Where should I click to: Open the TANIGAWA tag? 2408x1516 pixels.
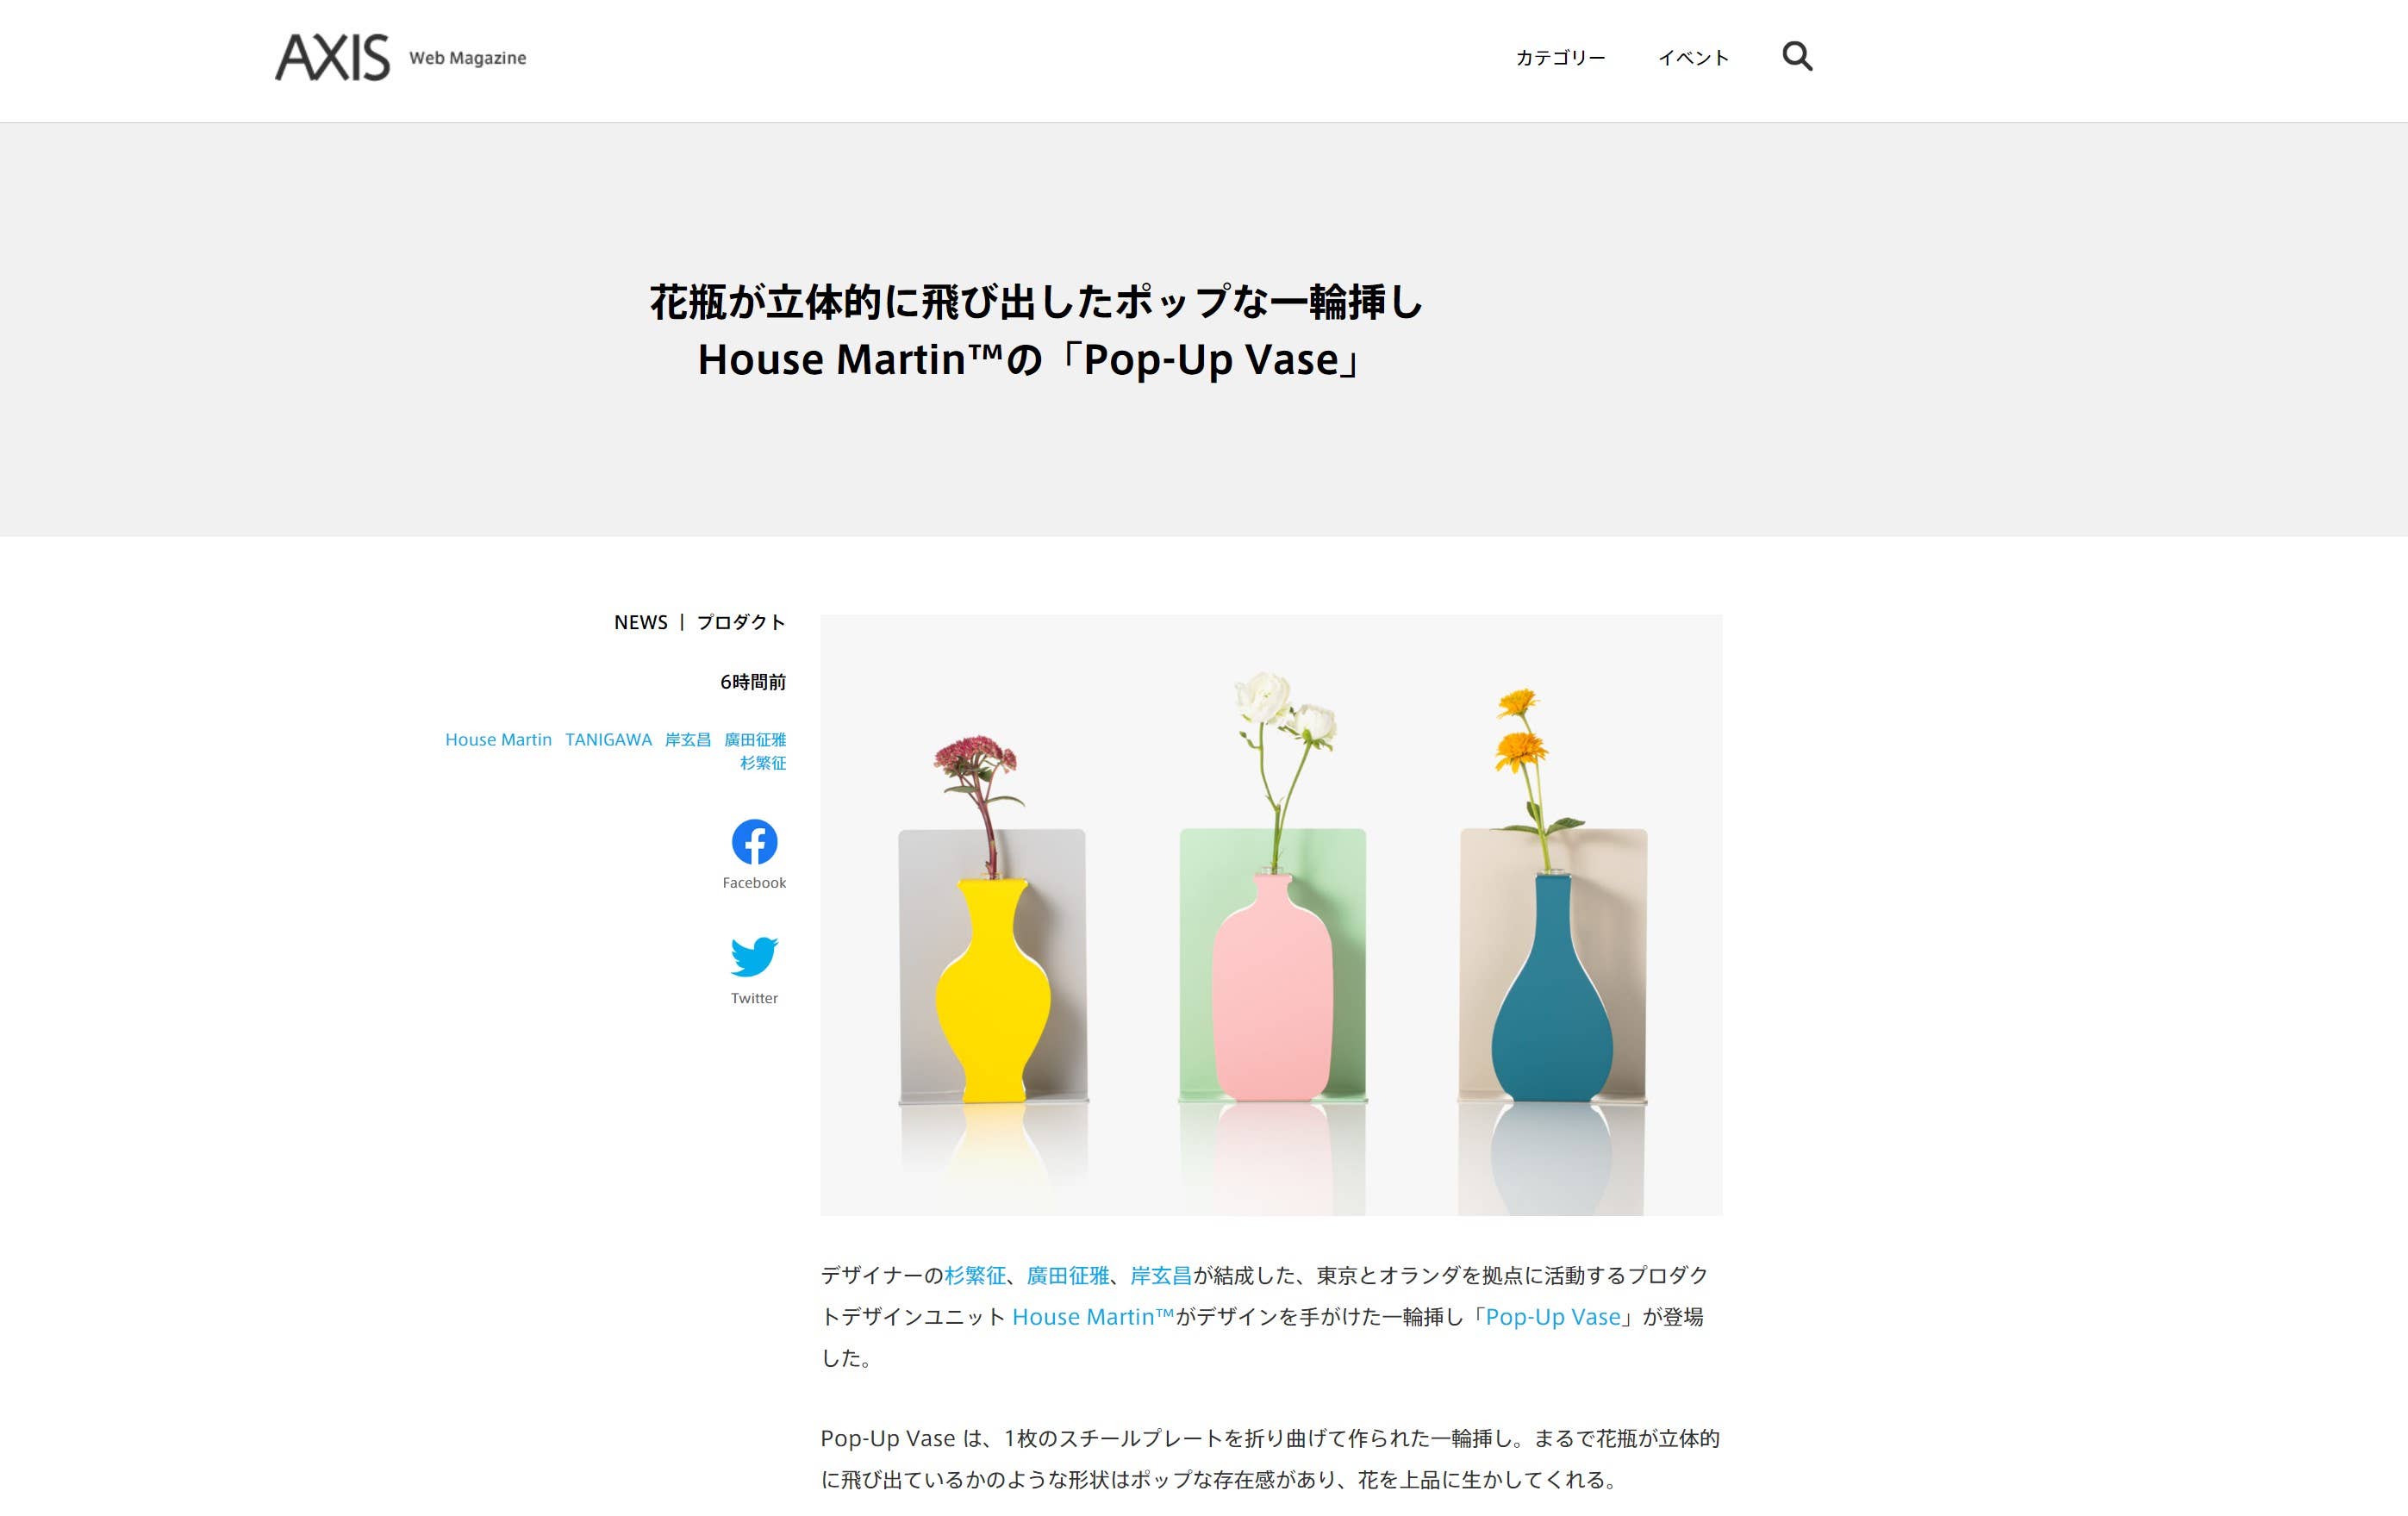pos(608,740)
